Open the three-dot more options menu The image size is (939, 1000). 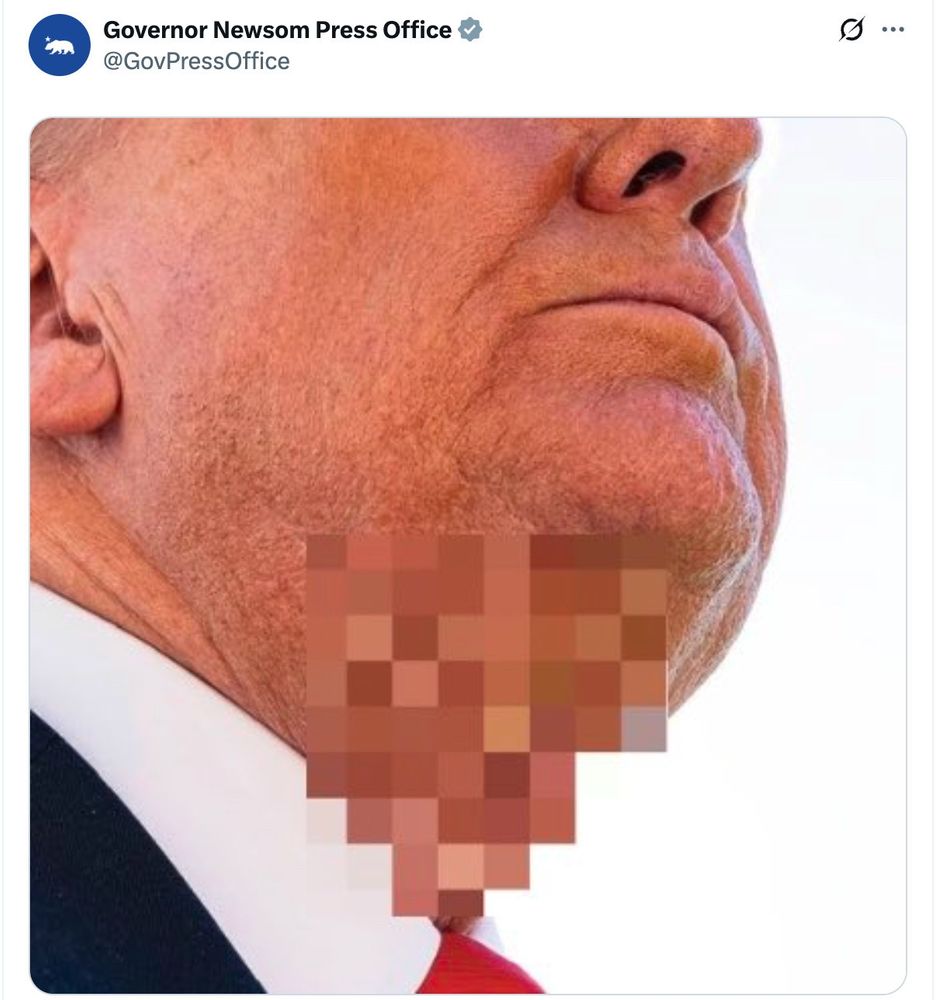pyautogui.click(x=892, y=29)
